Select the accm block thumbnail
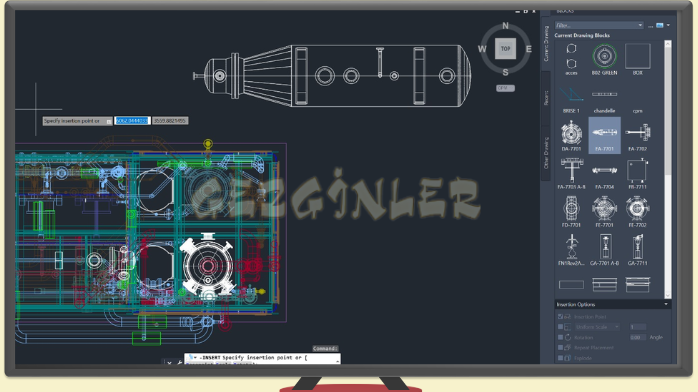The height and width of the screenshot is (392, 698). click(571, 60)
